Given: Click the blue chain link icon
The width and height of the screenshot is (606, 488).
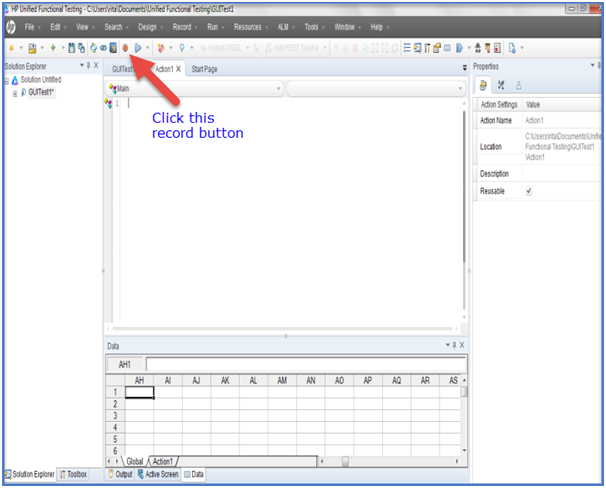Looking at the screenshot, I should tap(103, 48).
